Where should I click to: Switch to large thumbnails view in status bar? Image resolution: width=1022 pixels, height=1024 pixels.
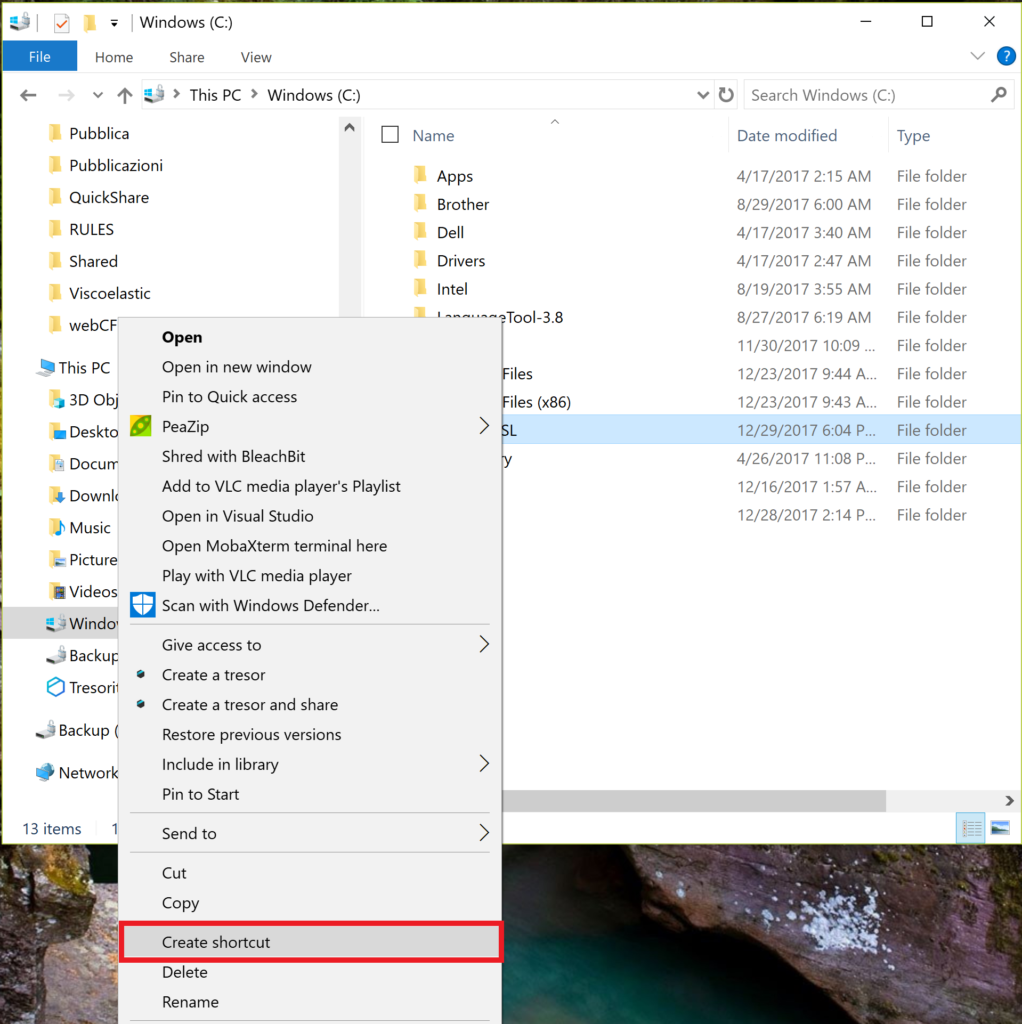[999, 828]
